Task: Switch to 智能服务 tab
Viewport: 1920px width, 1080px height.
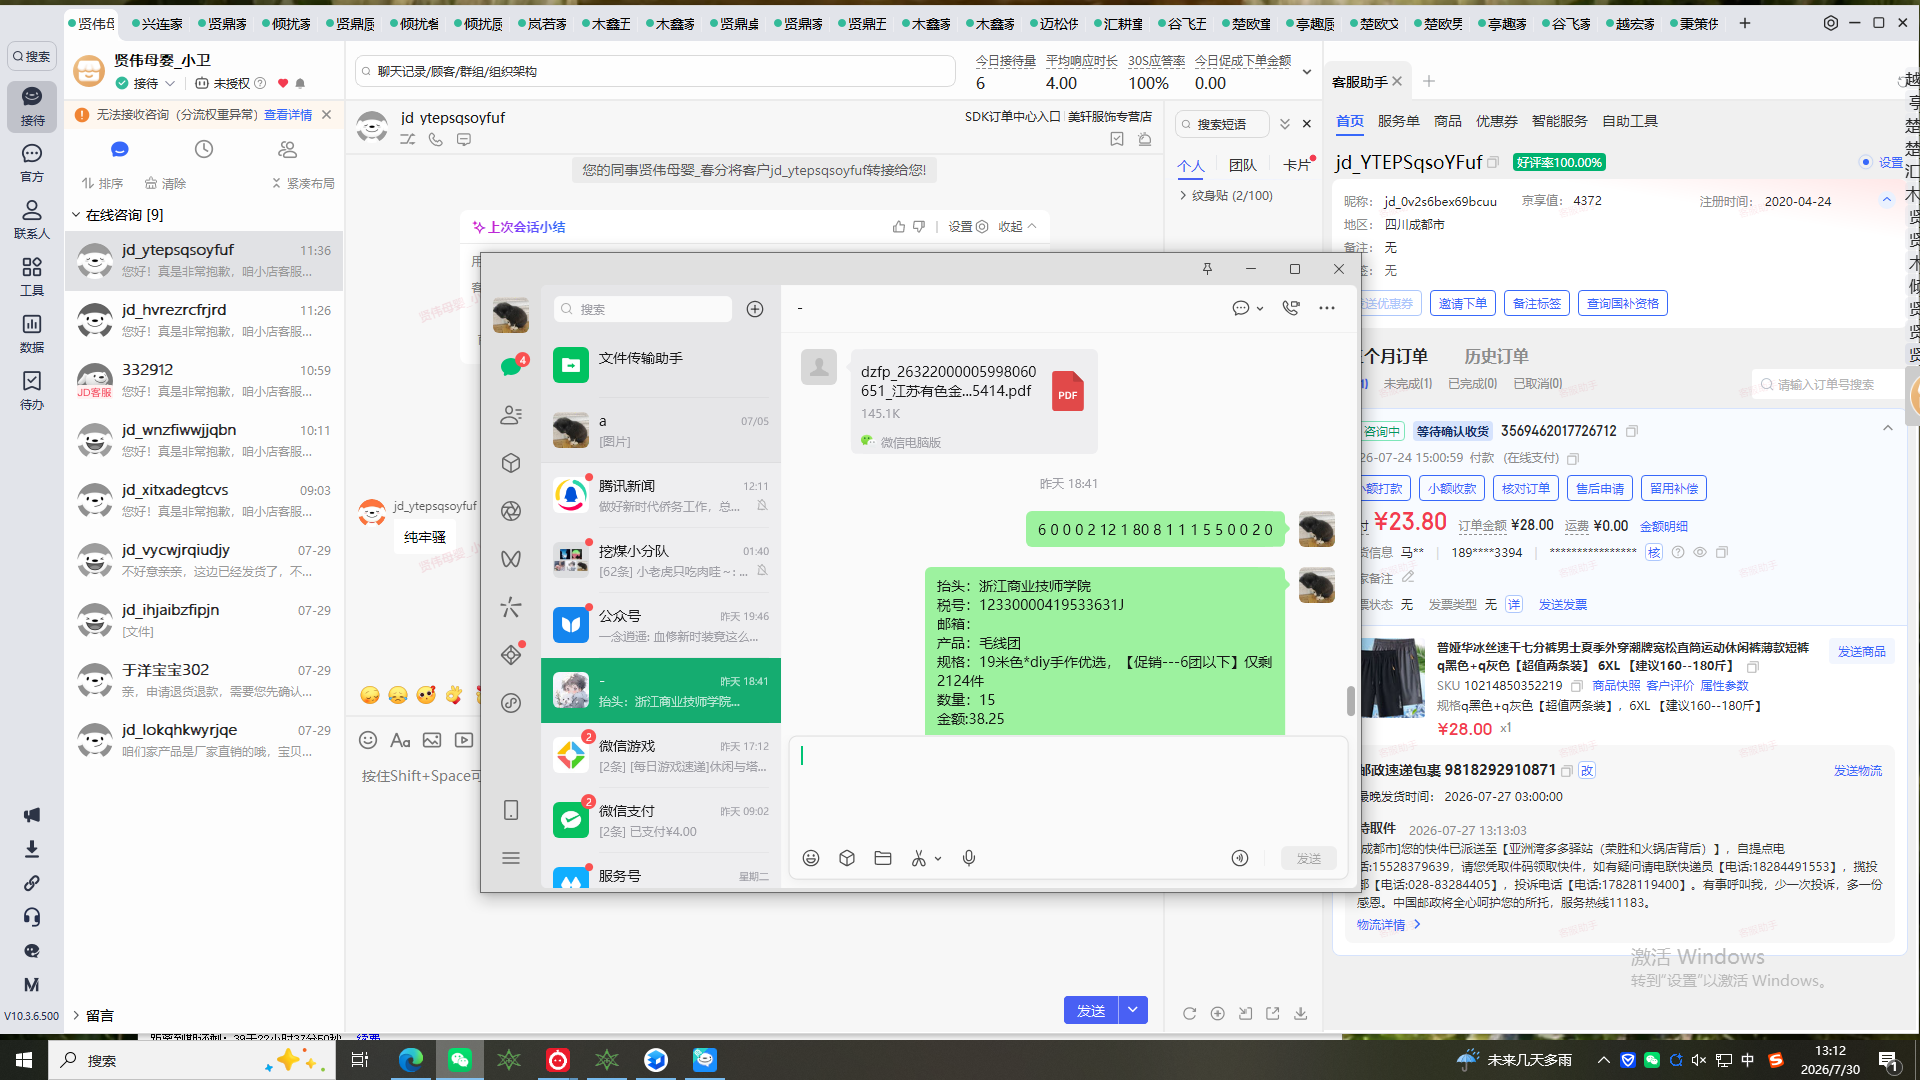Action: pos(1559,121)
